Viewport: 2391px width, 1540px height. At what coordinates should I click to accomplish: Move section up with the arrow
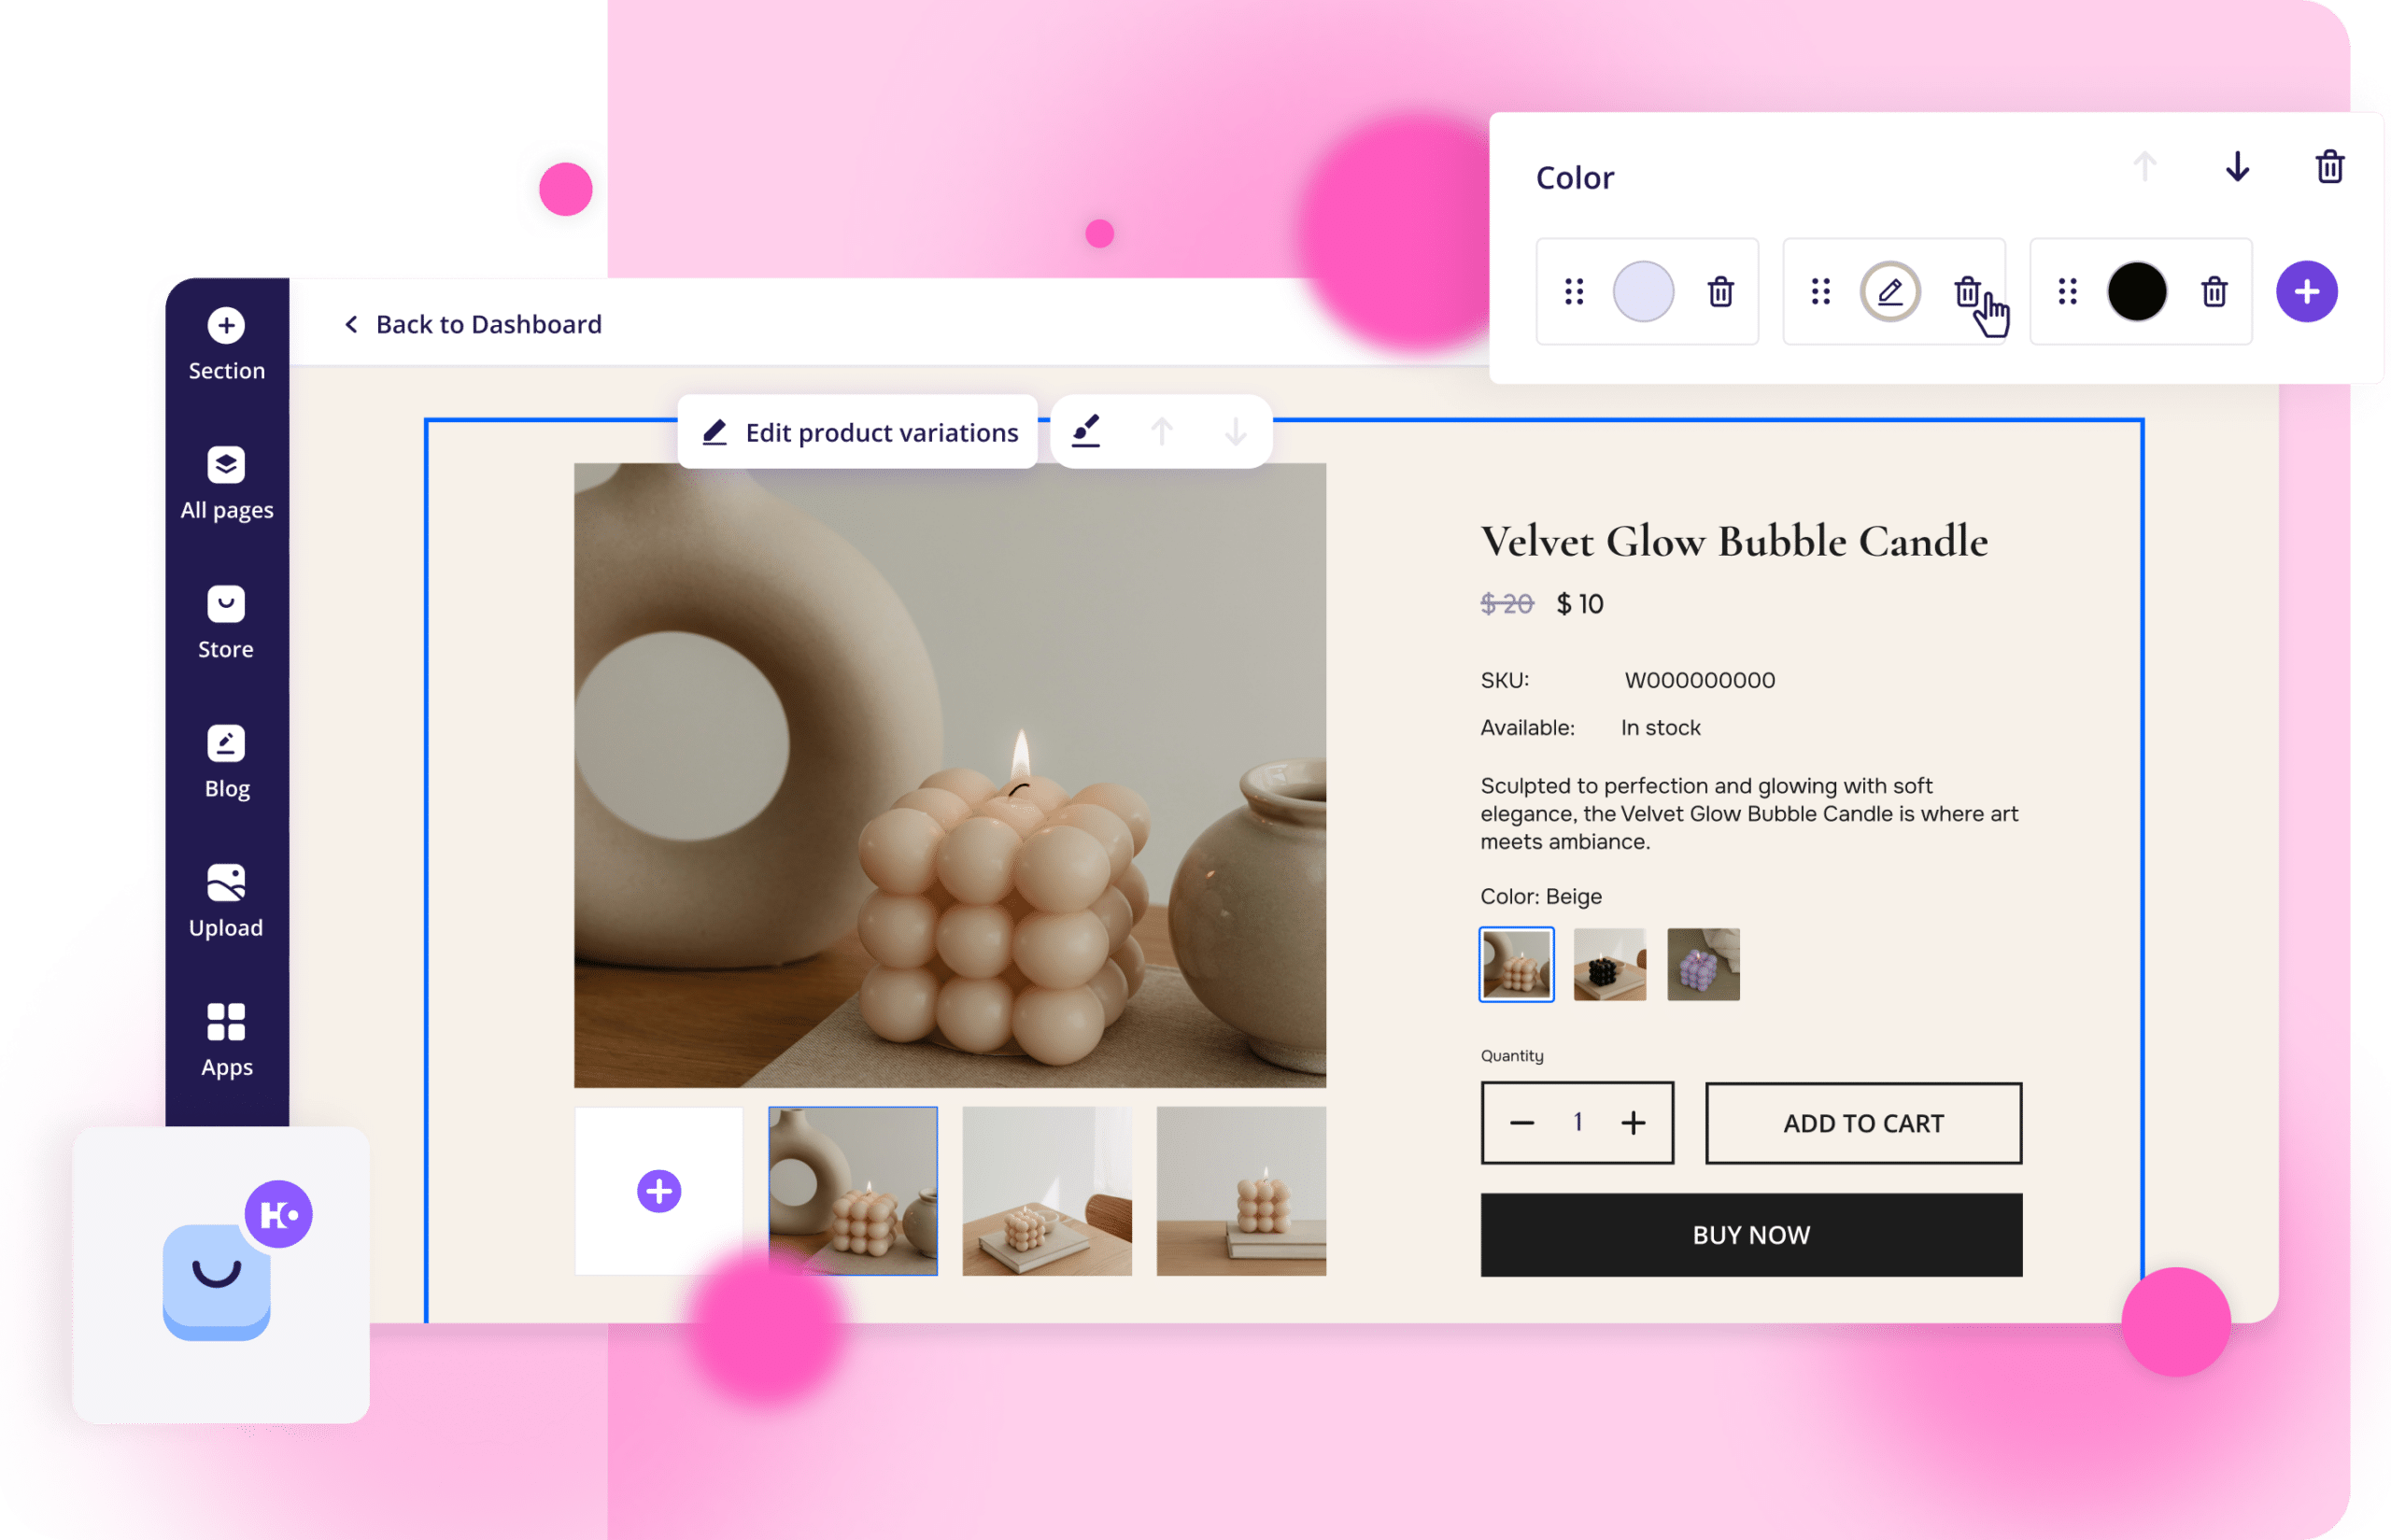click(x=1161, y=432)
